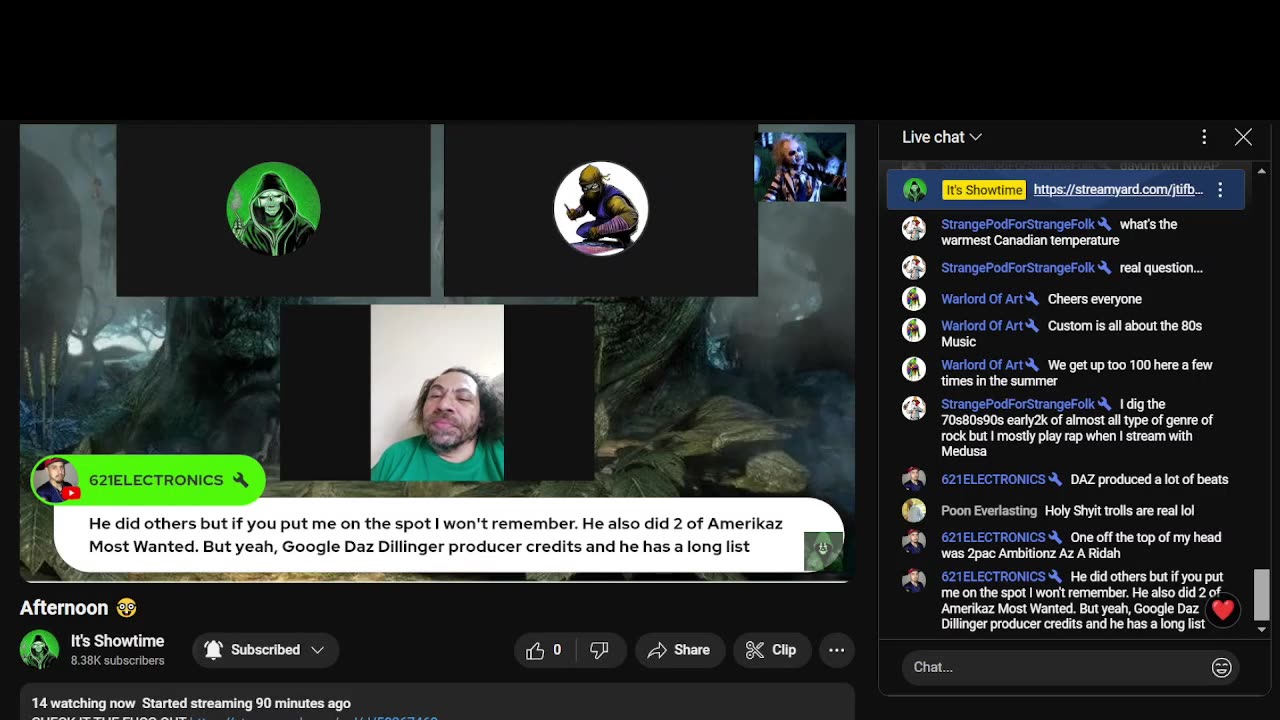Click the 621ELECTRONICS name banner in video
Image resolution: width=1280 pixels, height=720 pixels.
pos(148,480)
